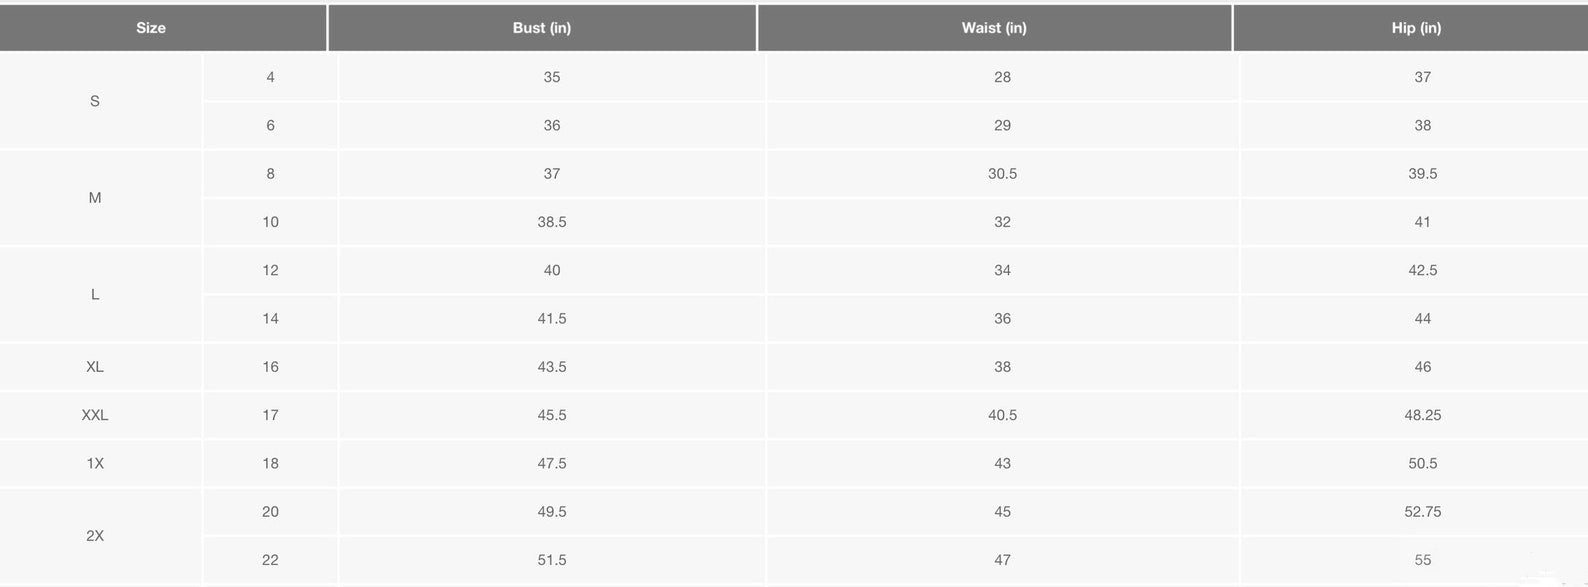Click the Waist (in) column header
1588x587 pixels.
[994, 28]
